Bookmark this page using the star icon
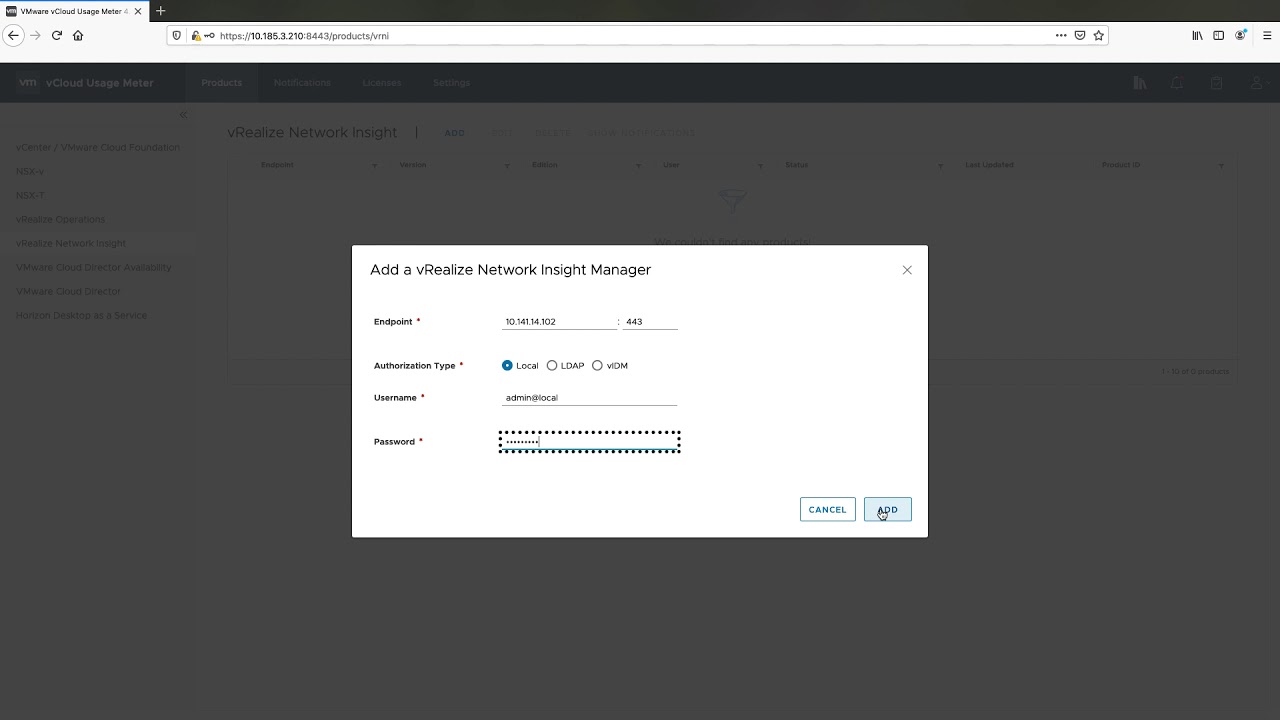 coord(1098,35)
